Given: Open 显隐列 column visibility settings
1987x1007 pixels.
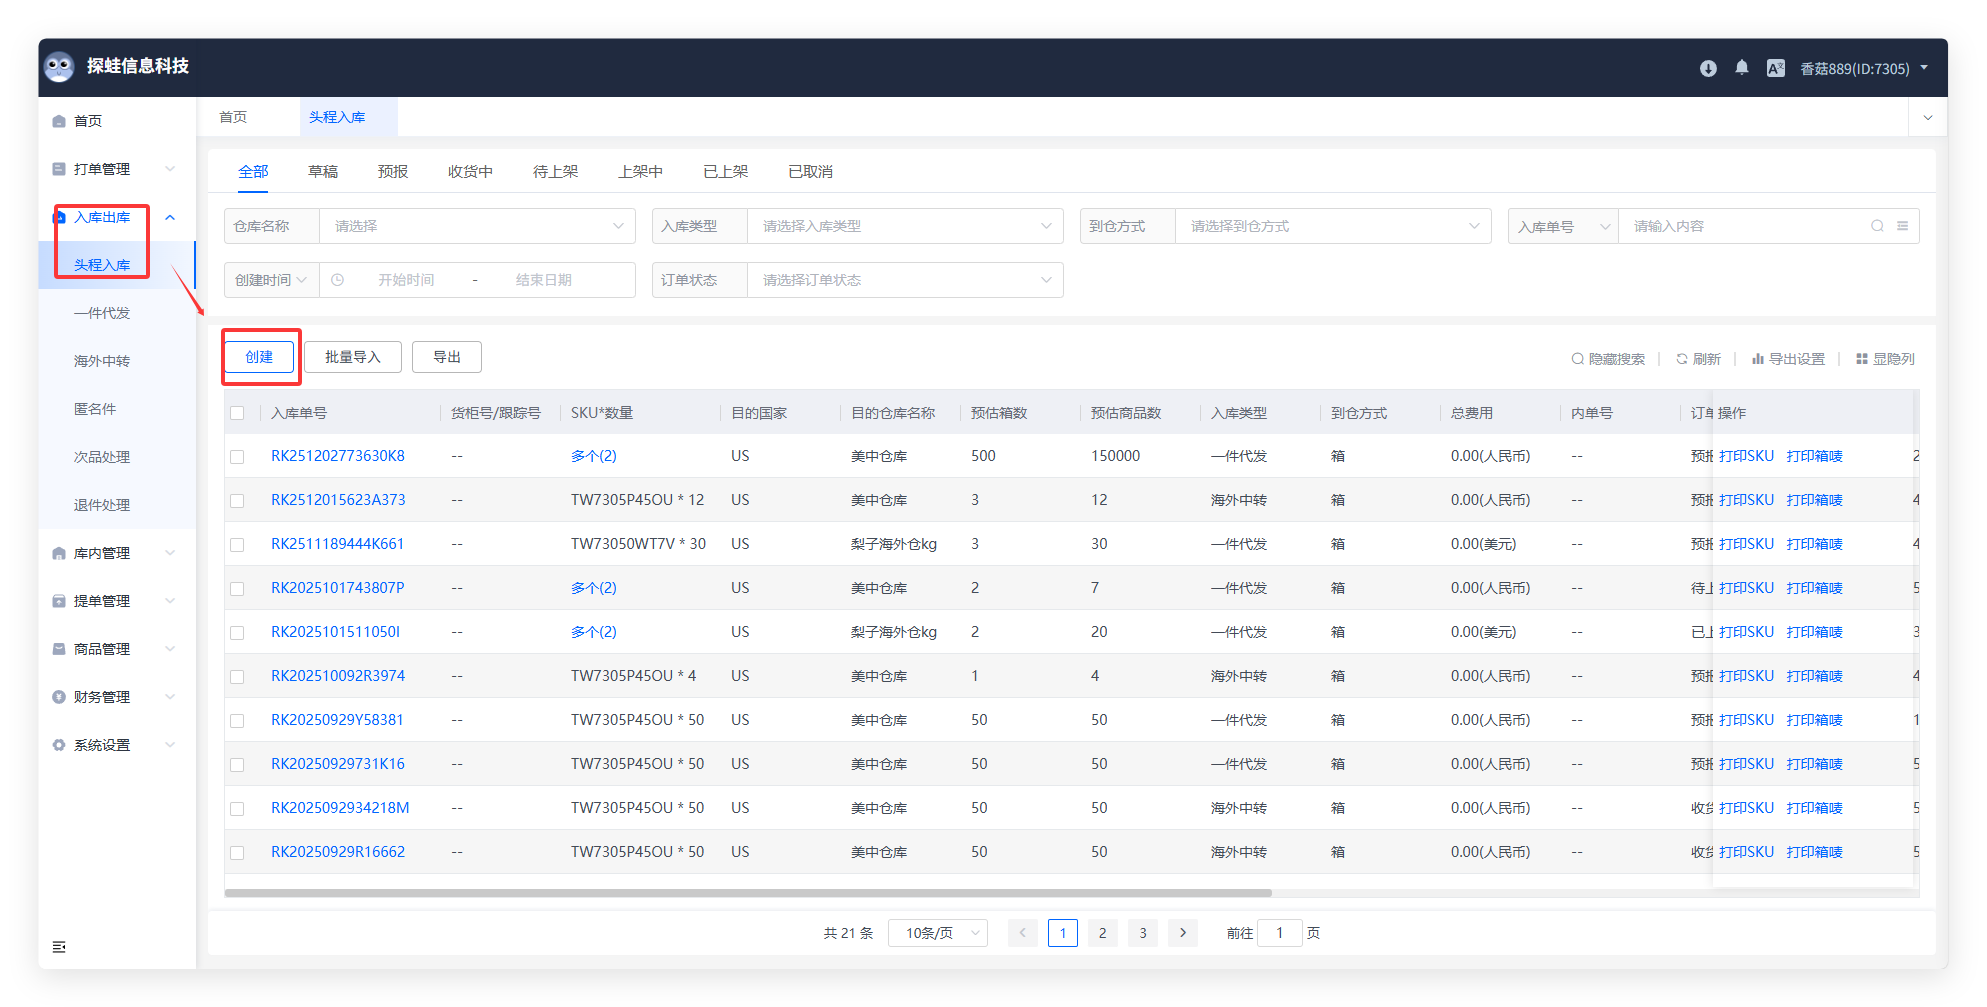Looking at the screenshot, I should coord(1885,359).
